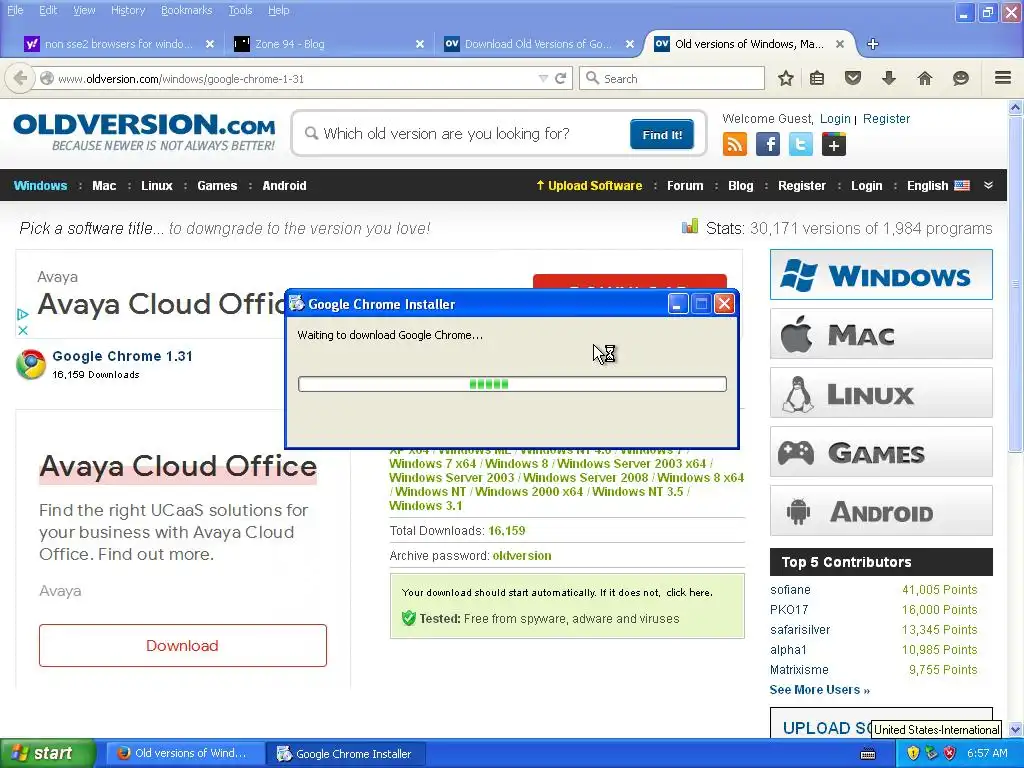The image size is (1024, 768).
Task: Click the OLDVERSION.COM logo
Action: pyautogui.click(x=144, y=133)
